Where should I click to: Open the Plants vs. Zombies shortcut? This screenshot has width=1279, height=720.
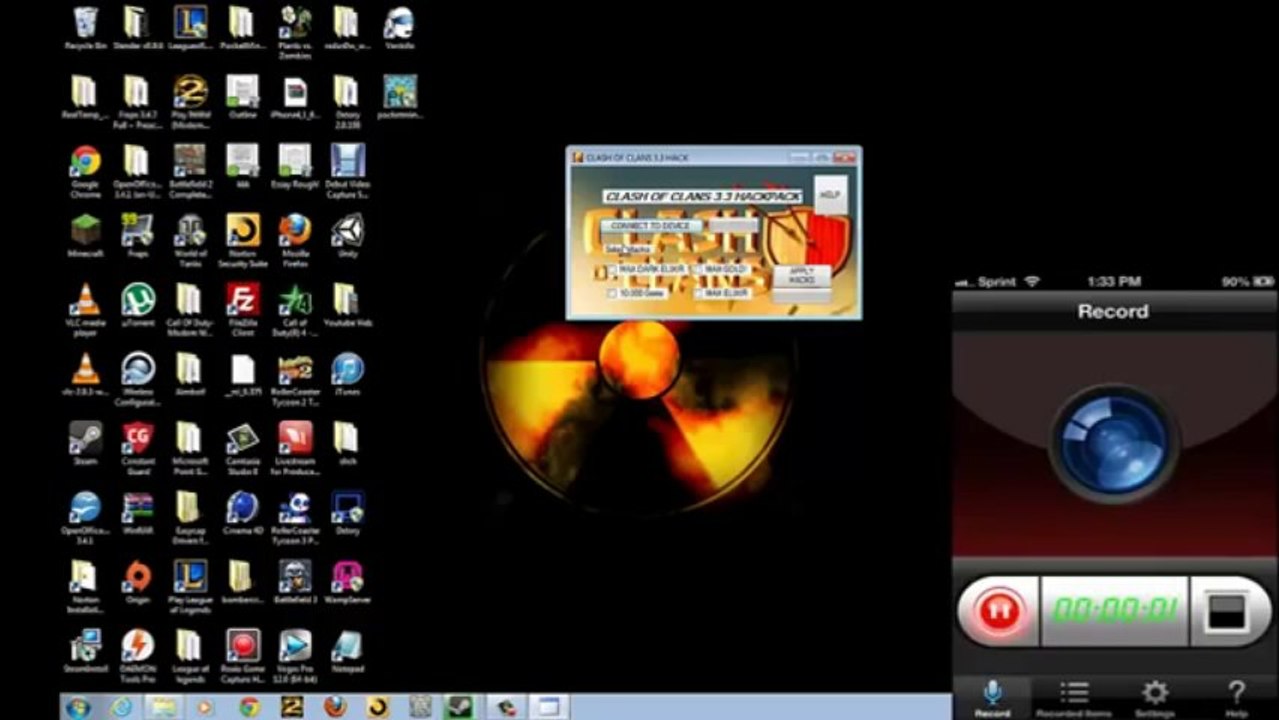[x=294, y=31]
